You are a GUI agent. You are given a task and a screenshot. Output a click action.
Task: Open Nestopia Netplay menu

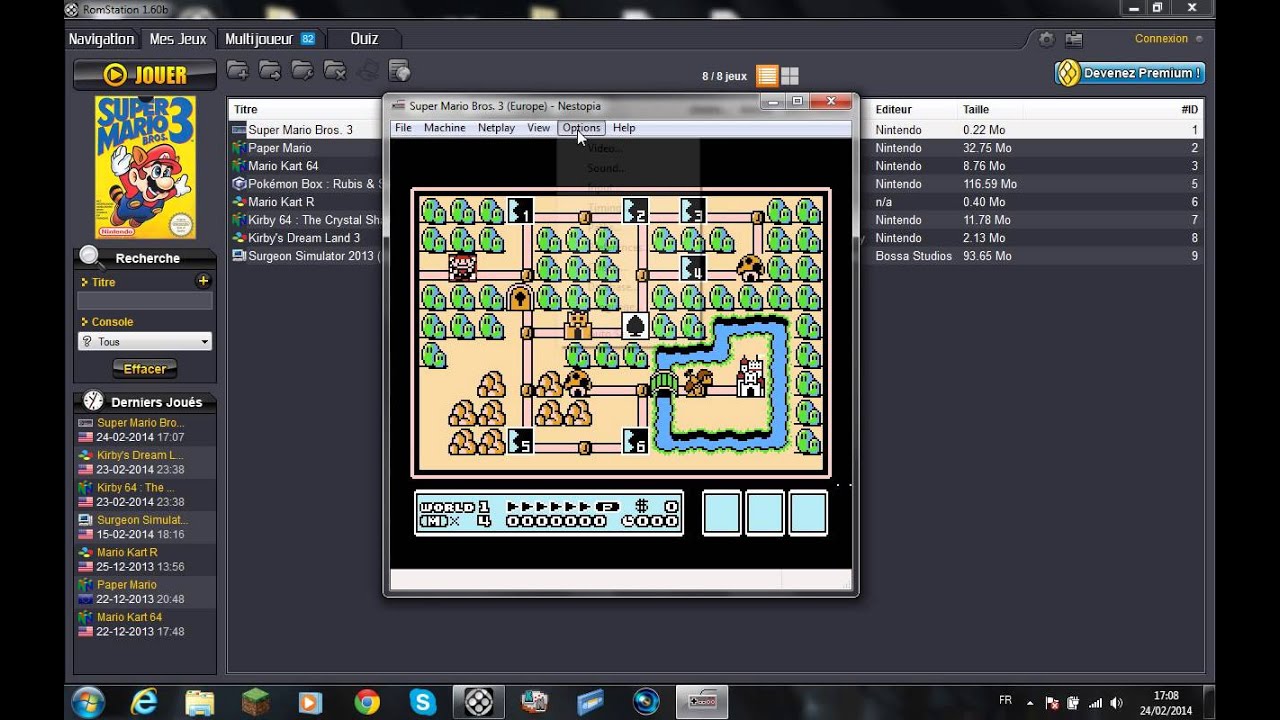[496, 128]
